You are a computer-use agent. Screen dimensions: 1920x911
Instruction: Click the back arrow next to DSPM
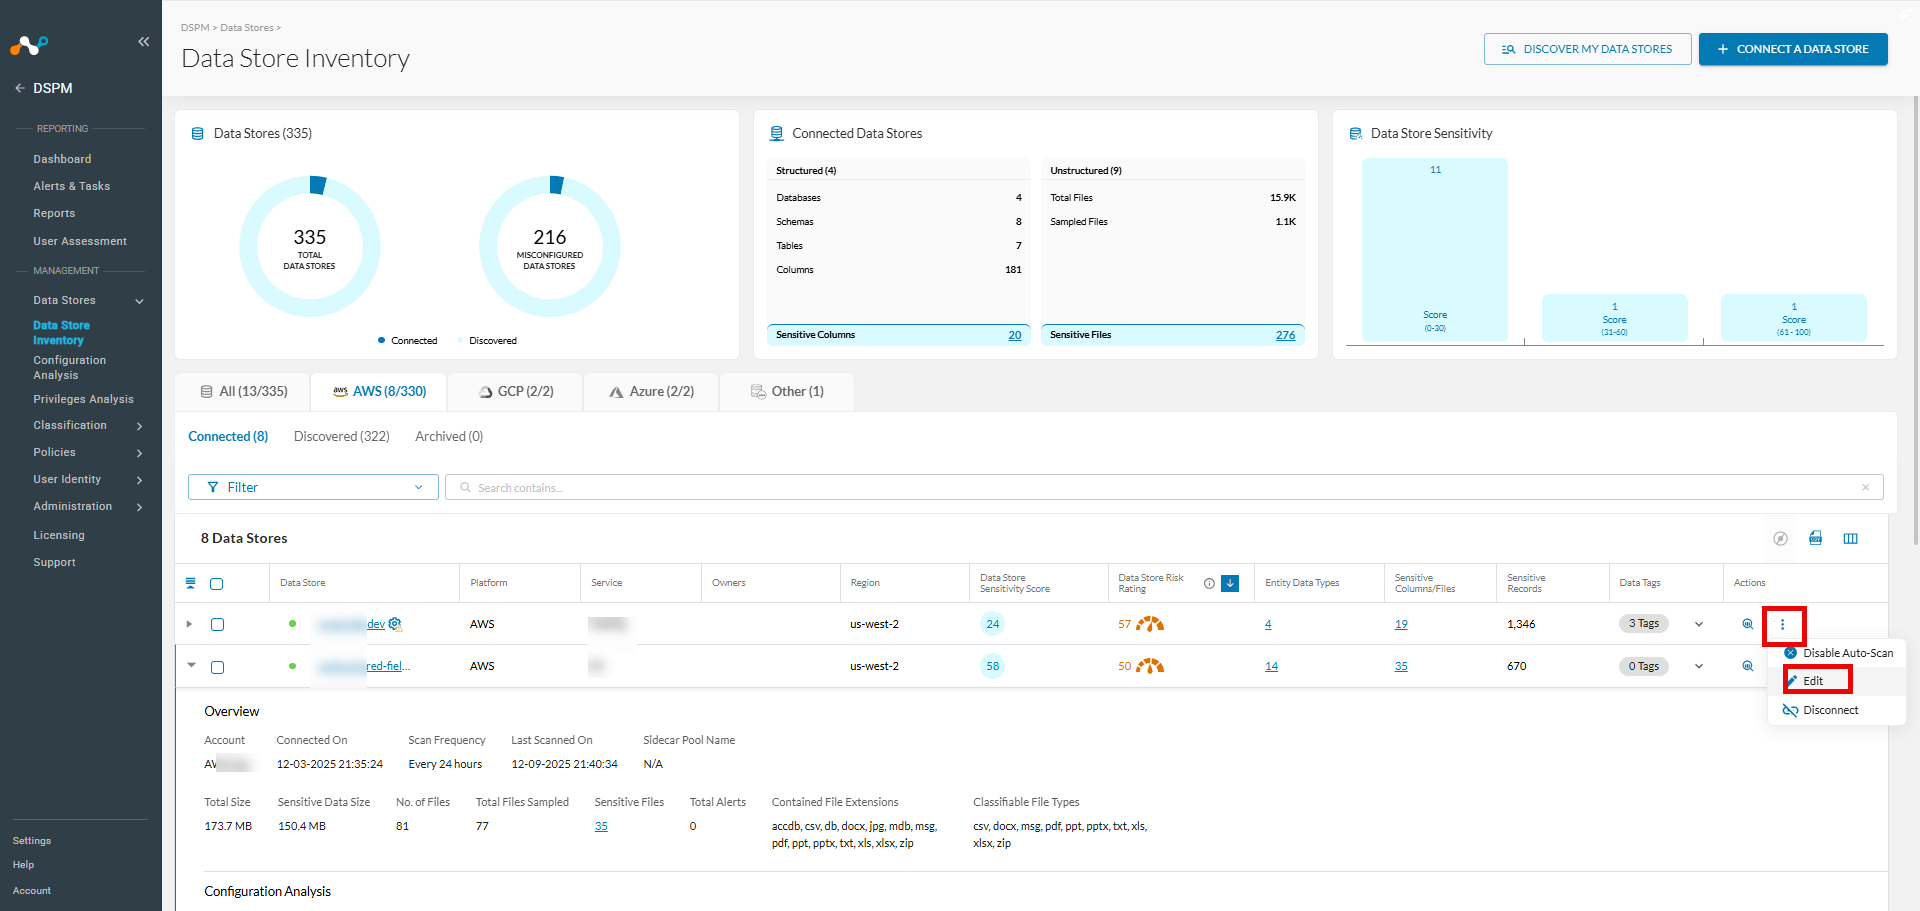coord(19,88)
